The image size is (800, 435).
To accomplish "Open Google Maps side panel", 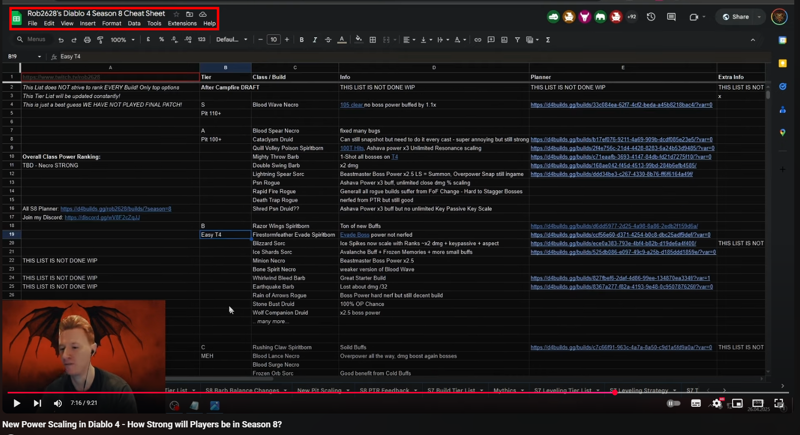I will (783, 132).
